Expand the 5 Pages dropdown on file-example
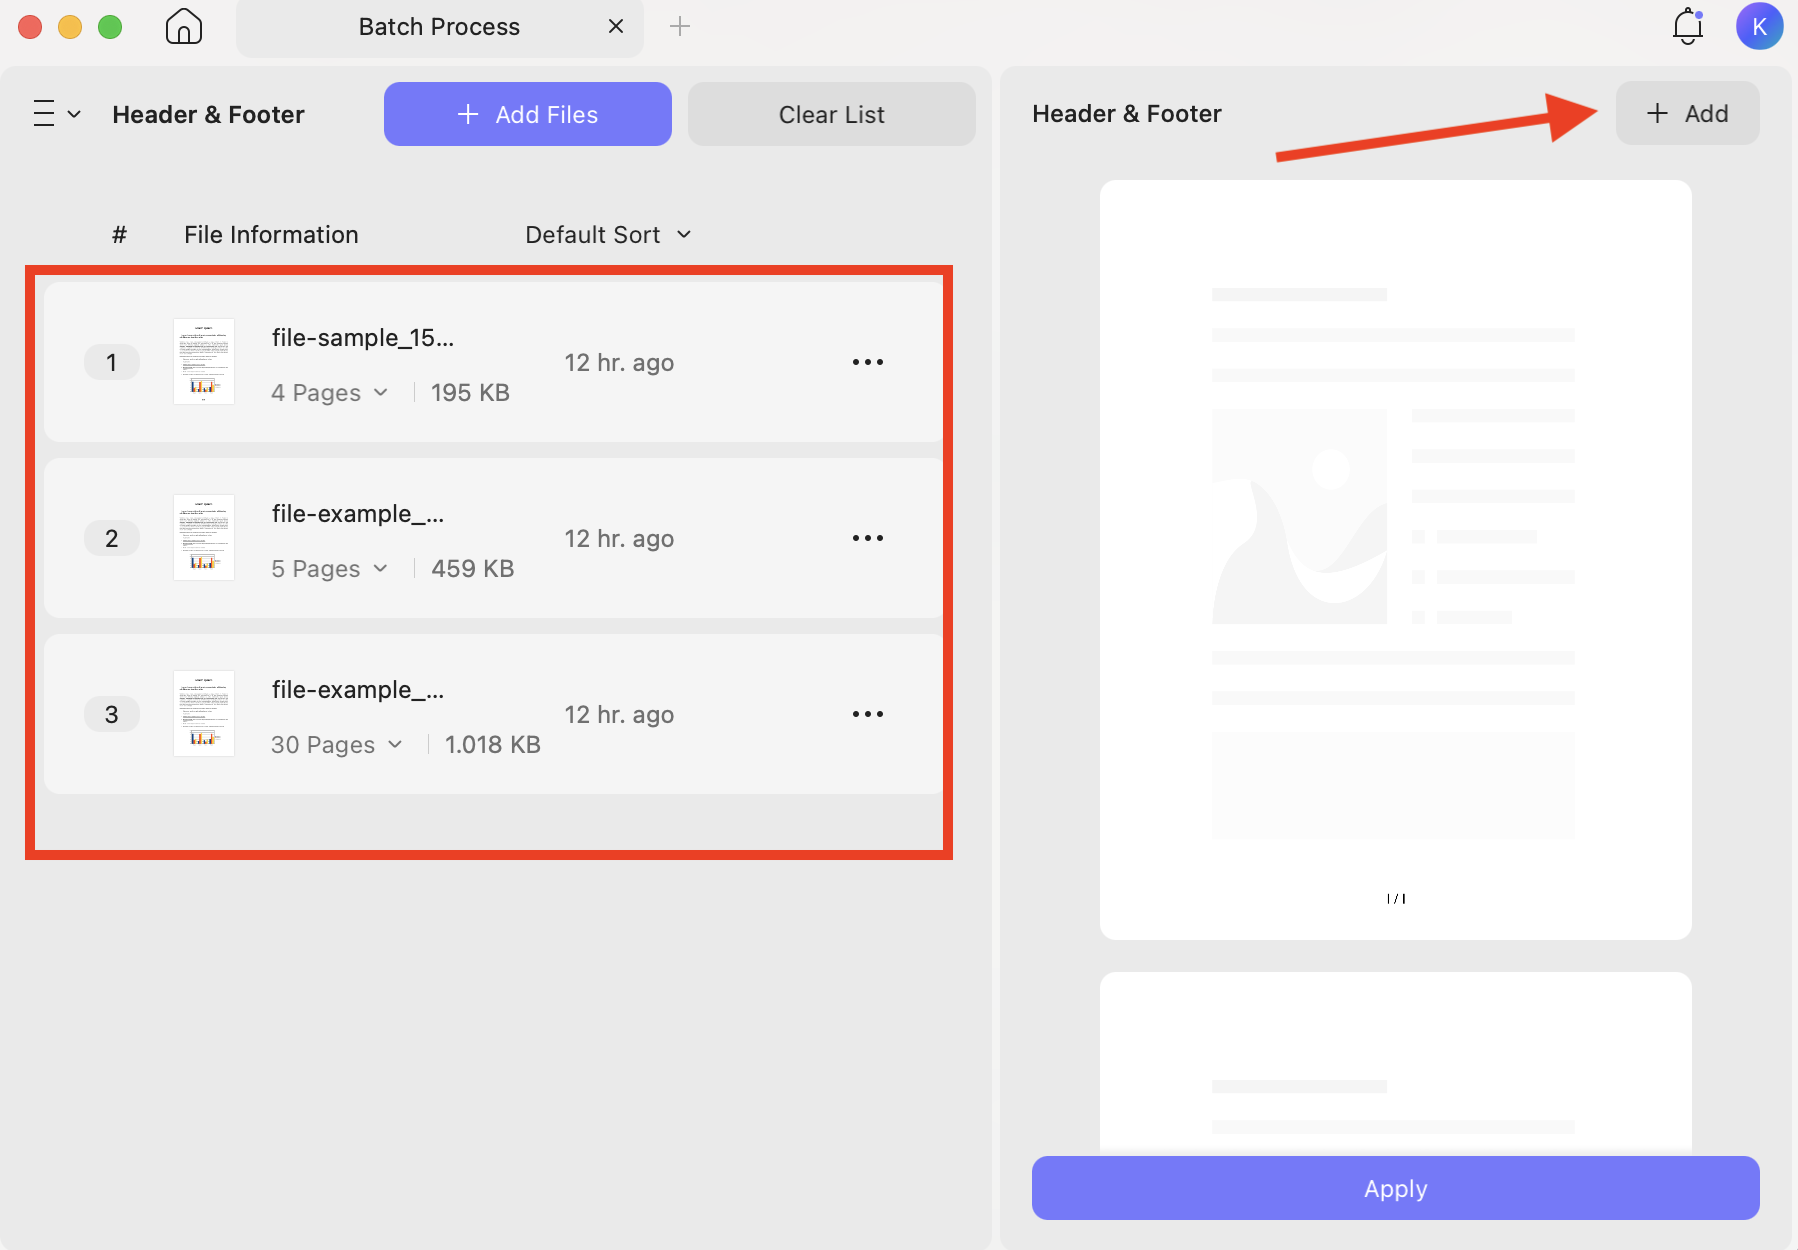The height and width of the screenshot is (1250, 1798). [x=329, y=568]
